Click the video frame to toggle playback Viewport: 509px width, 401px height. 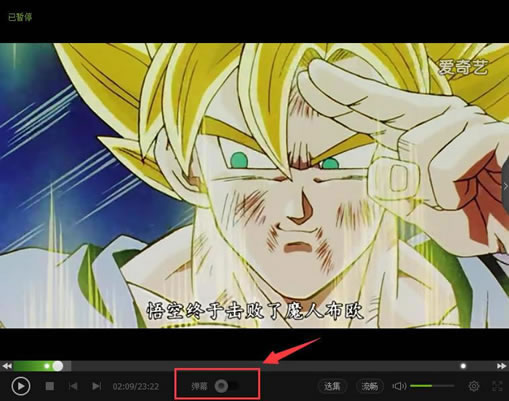pos(254,185)
